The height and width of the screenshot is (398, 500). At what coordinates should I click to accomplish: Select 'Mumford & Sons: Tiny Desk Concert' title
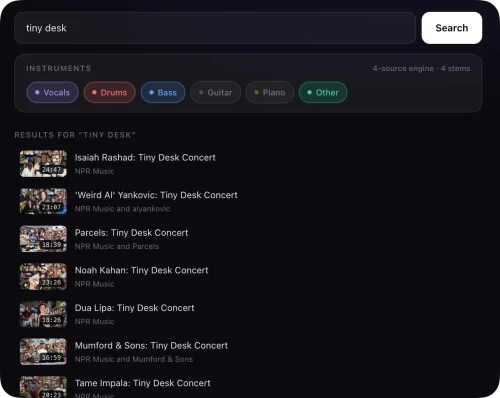point(151,346)
